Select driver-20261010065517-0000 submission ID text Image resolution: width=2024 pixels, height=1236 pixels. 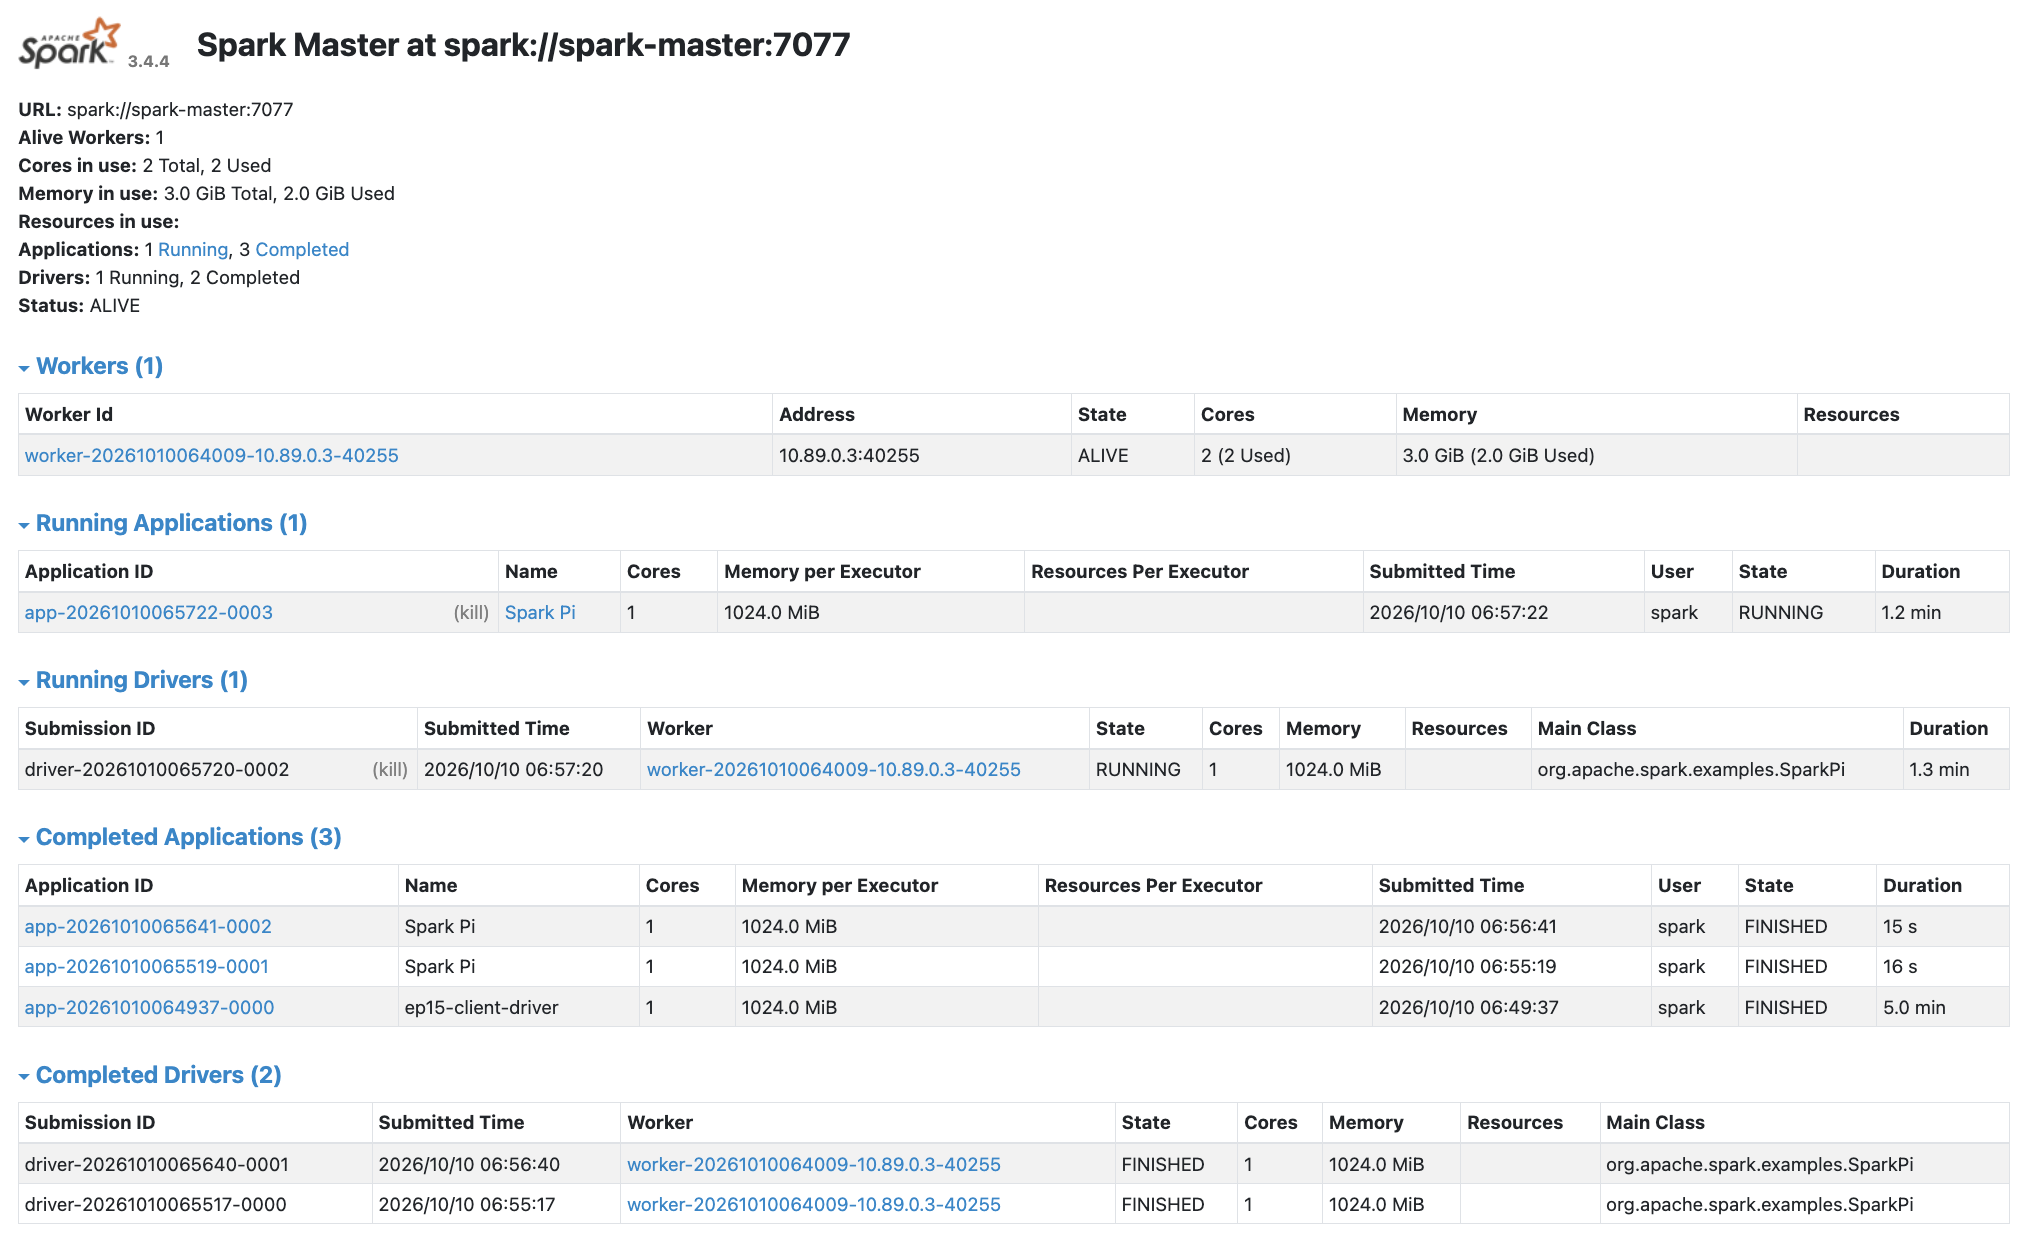pos(156,1204)
